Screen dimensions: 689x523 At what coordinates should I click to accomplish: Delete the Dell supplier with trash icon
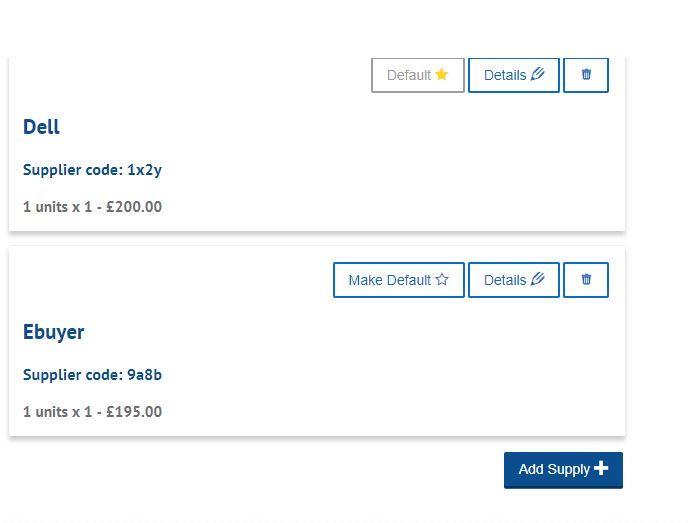point(586,75)
